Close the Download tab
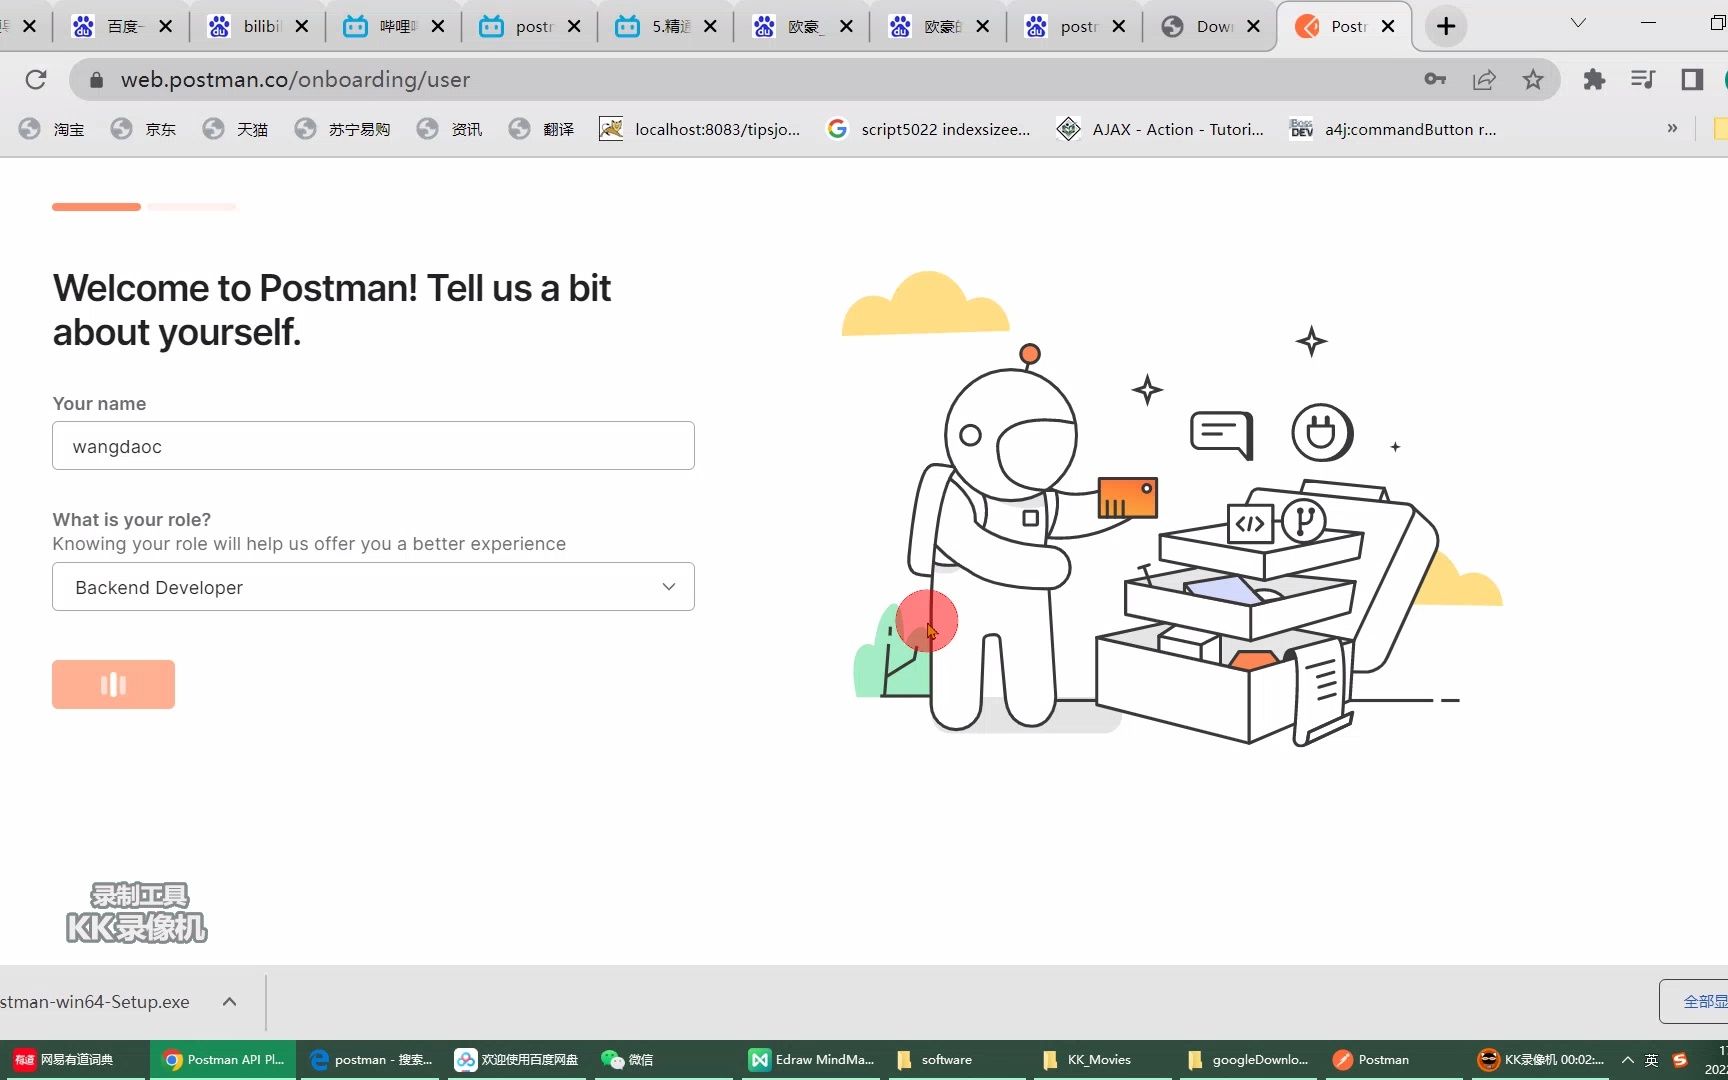This screenshot has height=1080, width=1728. [1253, 26]
